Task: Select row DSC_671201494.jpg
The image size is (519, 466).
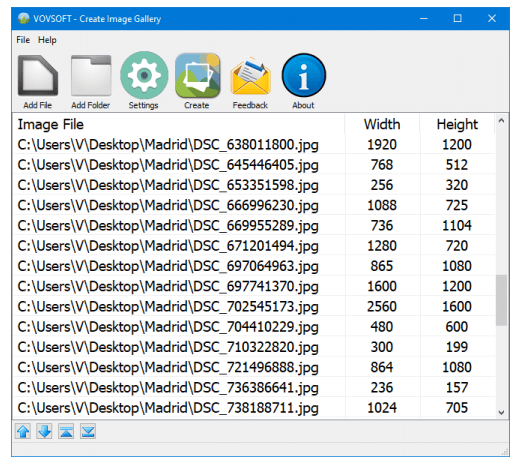Action: 254,246
